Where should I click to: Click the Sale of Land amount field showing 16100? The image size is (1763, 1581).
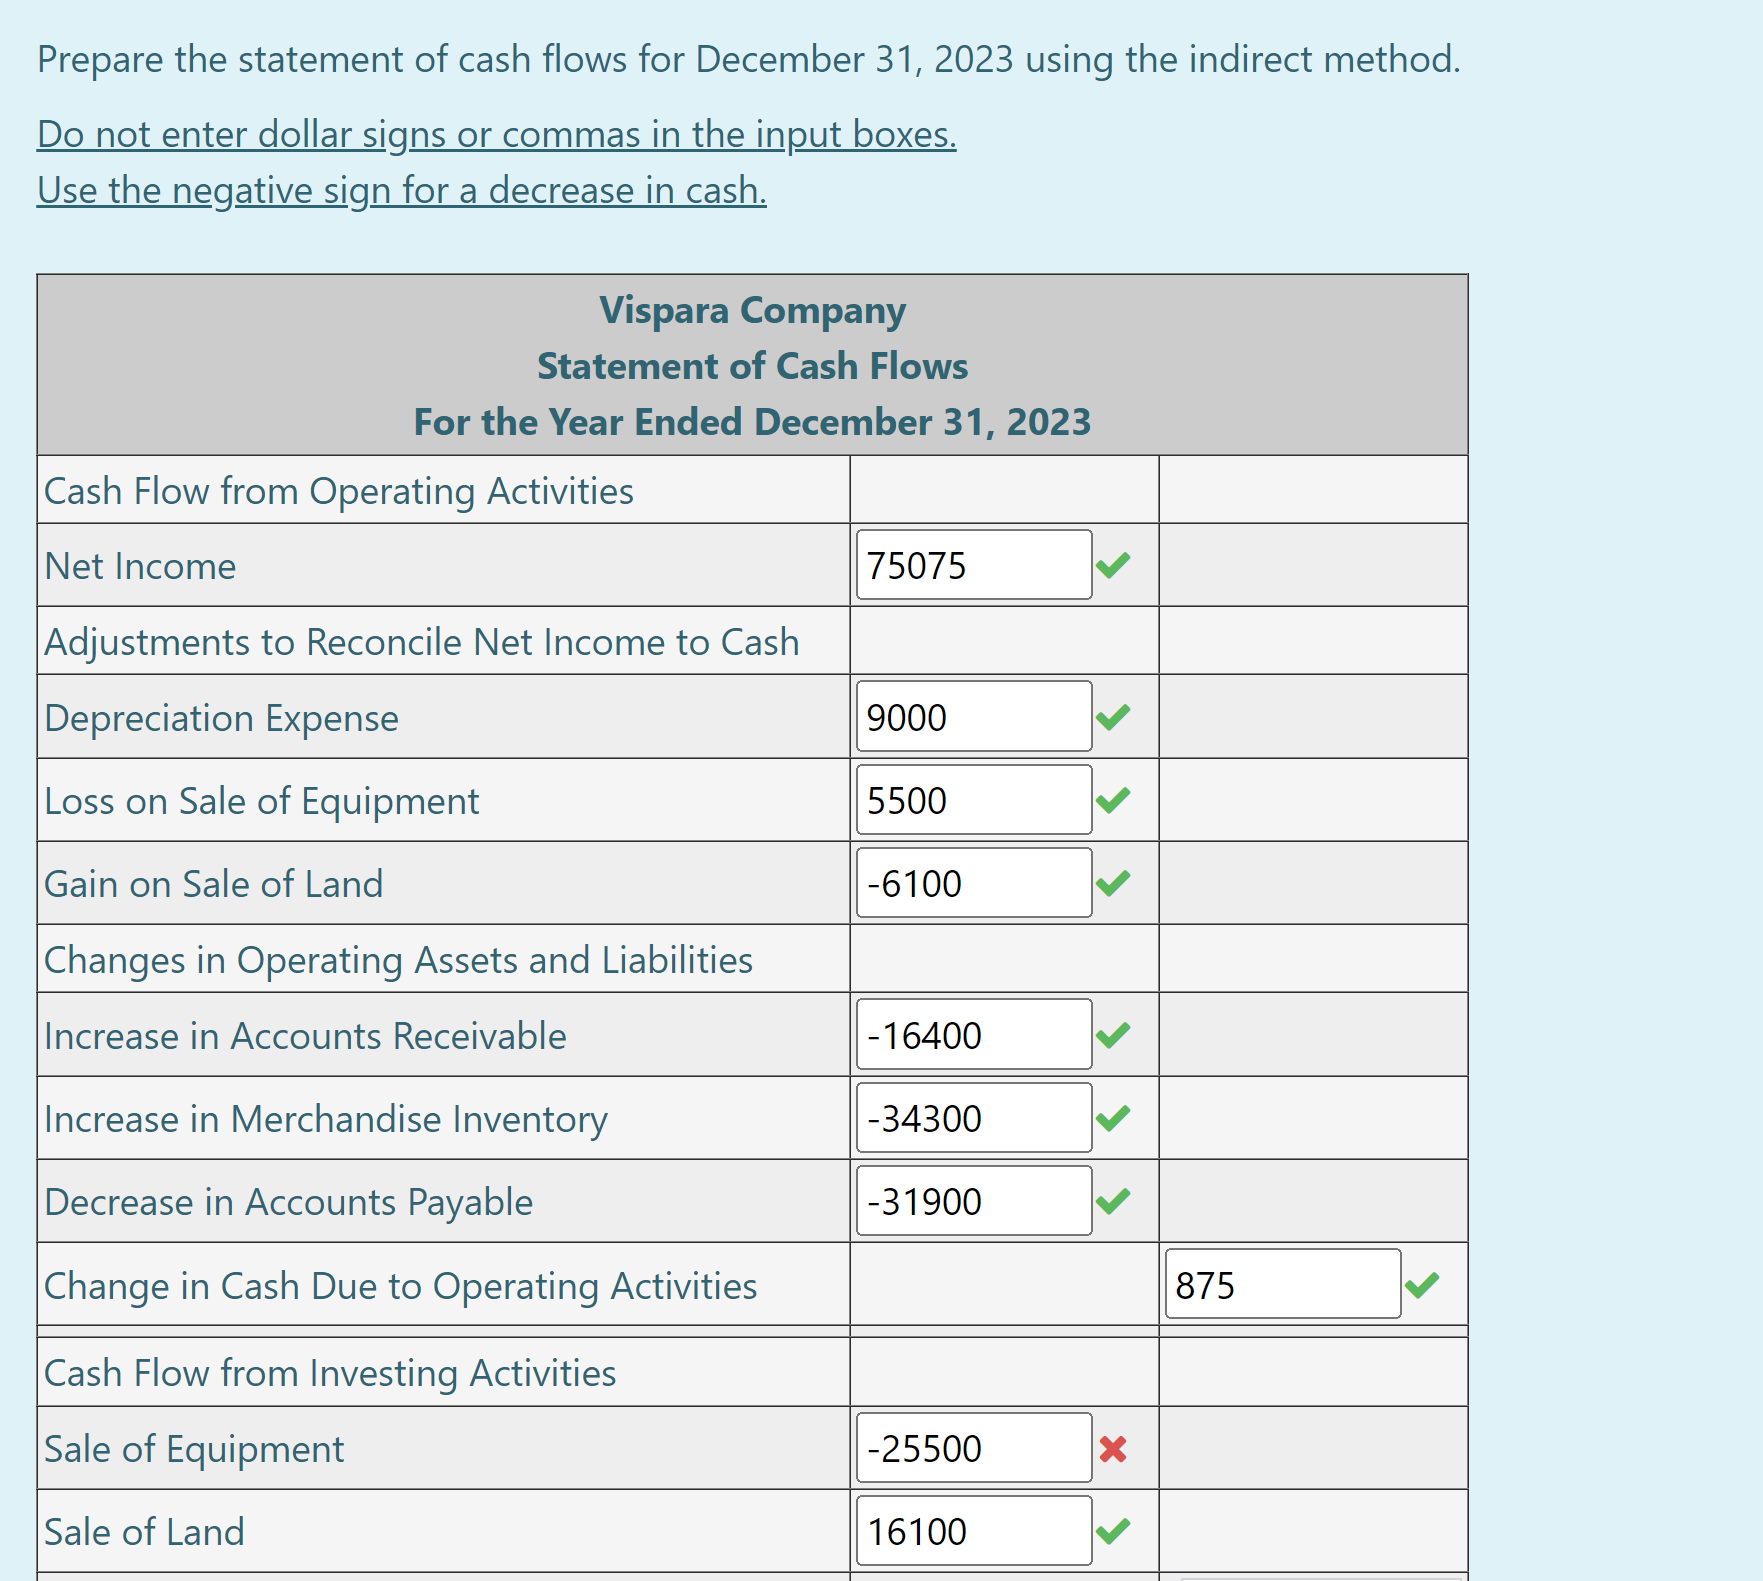972,1530
